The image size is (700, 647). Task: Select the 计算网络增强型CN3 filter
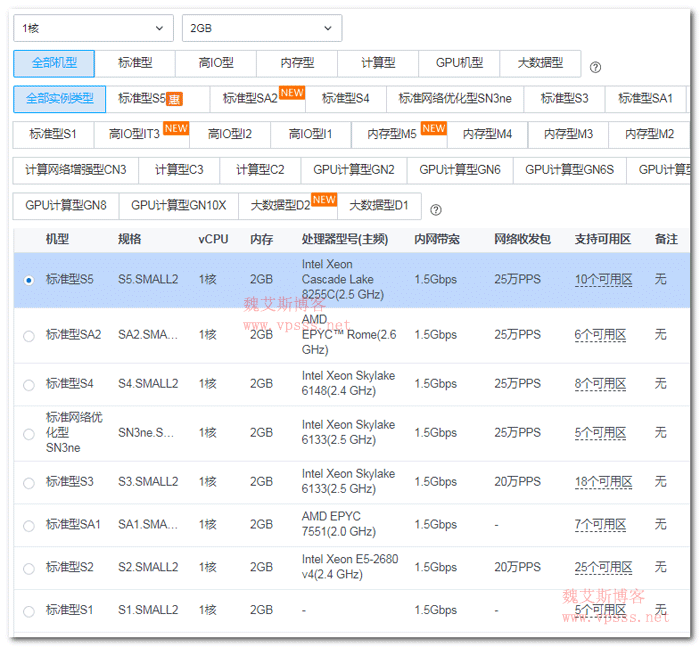76,170
